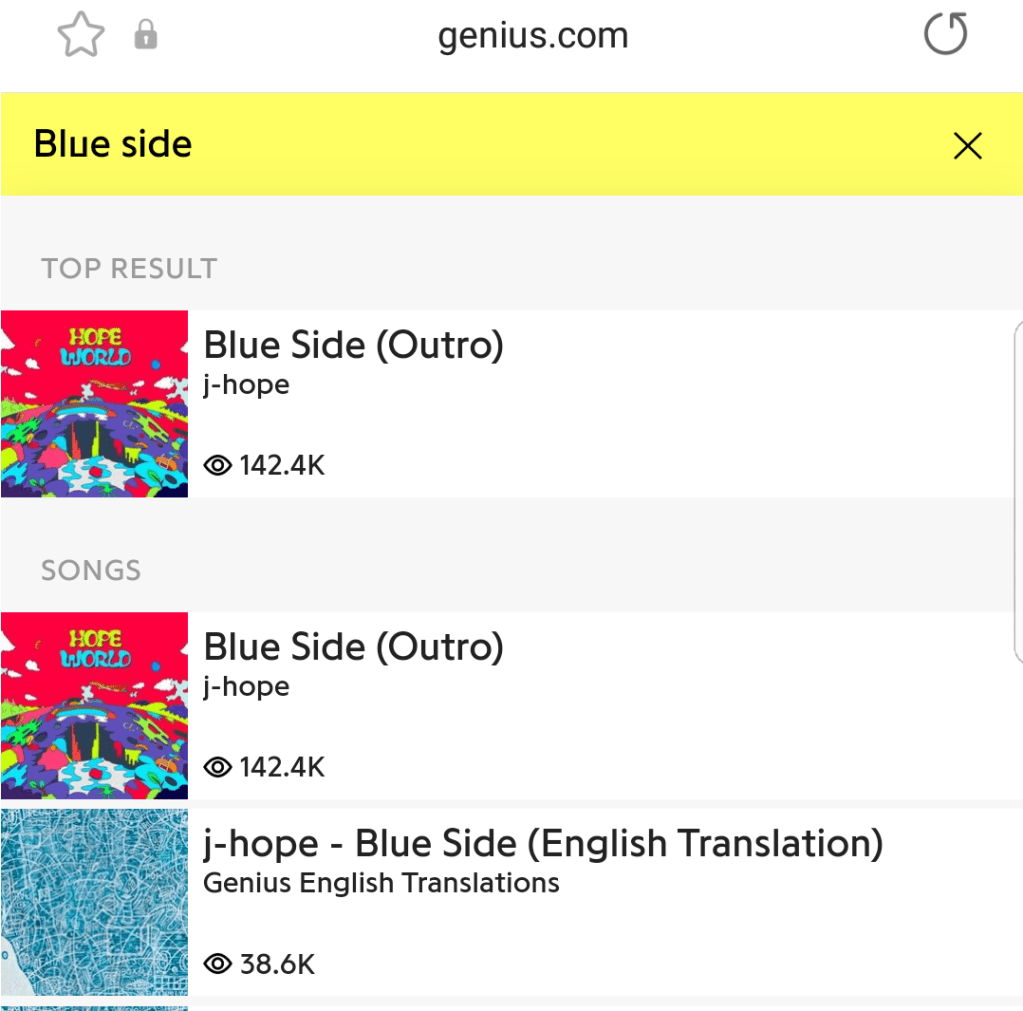
Task: Clear the "Blue side" search with X
Action: [x=967, y=146]
